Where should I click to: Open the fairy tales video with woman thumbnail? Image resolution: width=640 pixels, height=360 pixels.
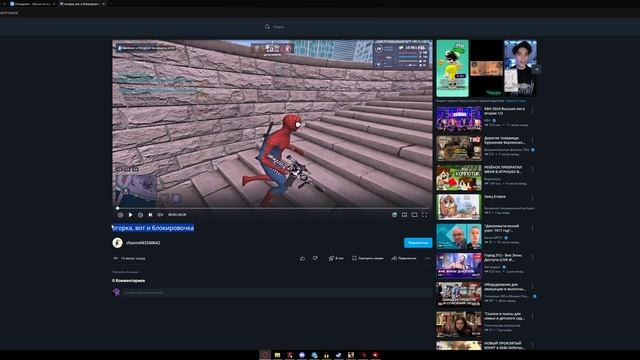(x=459, y=325)
